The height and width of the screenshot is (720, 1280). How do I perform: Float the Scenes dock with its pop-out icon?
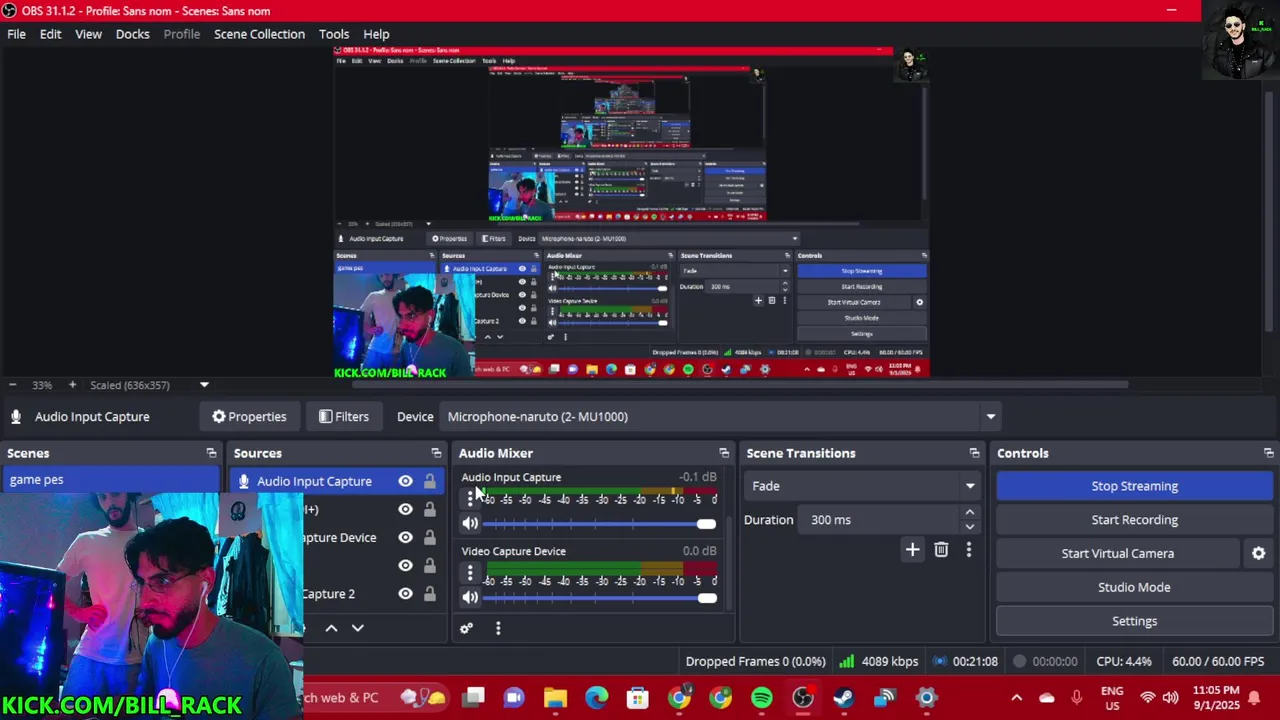211,453
